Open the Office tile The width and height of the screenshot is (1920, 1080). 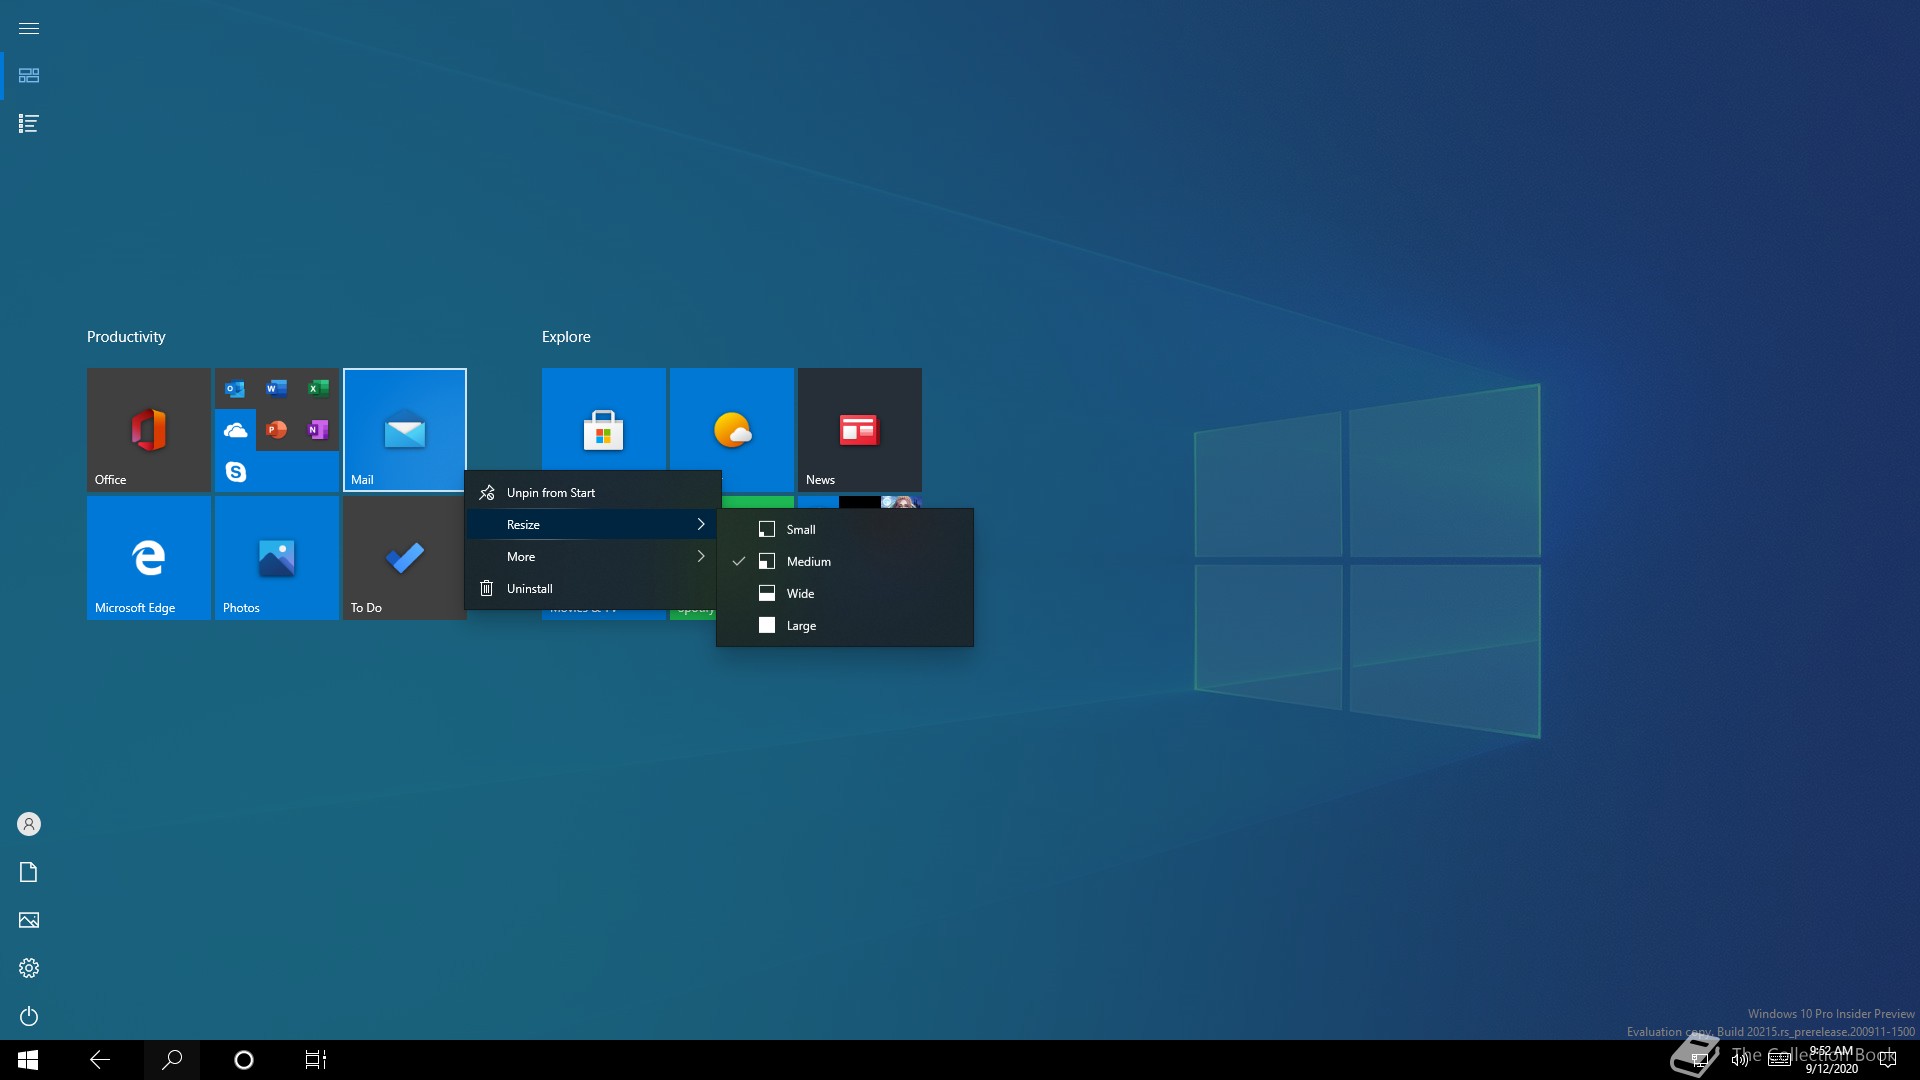coord(149,430)
